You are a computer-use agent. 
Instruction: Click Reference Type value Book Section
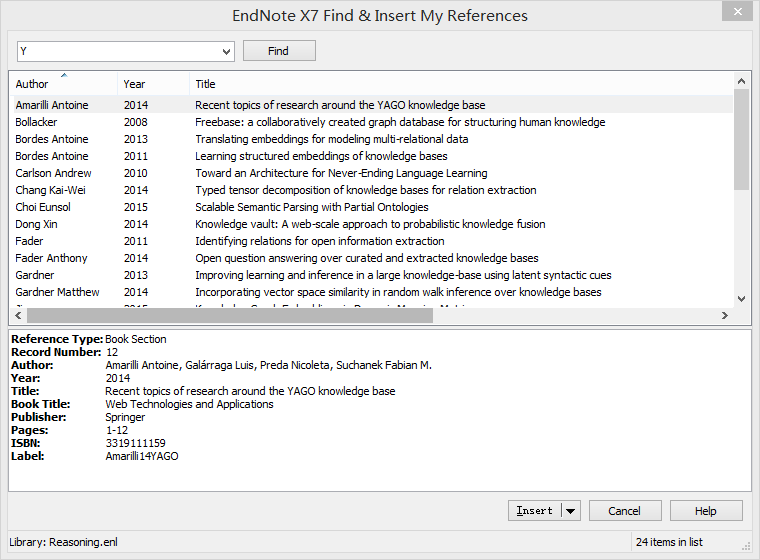[136, 339]
